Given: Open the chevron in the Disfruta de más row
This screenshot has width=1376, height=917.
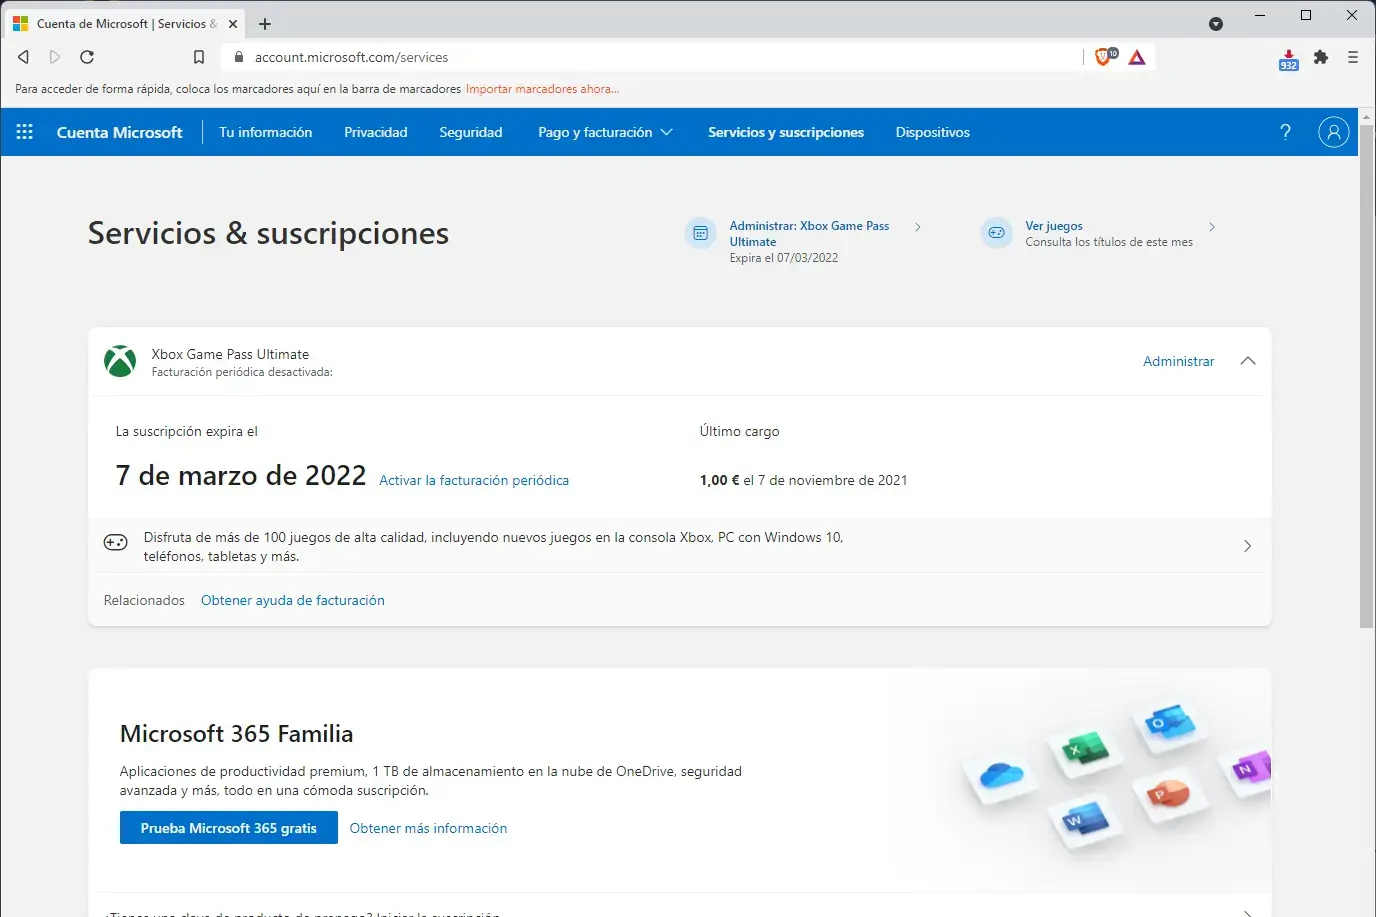Looking at the screenshot, I should click(1247, 546).
